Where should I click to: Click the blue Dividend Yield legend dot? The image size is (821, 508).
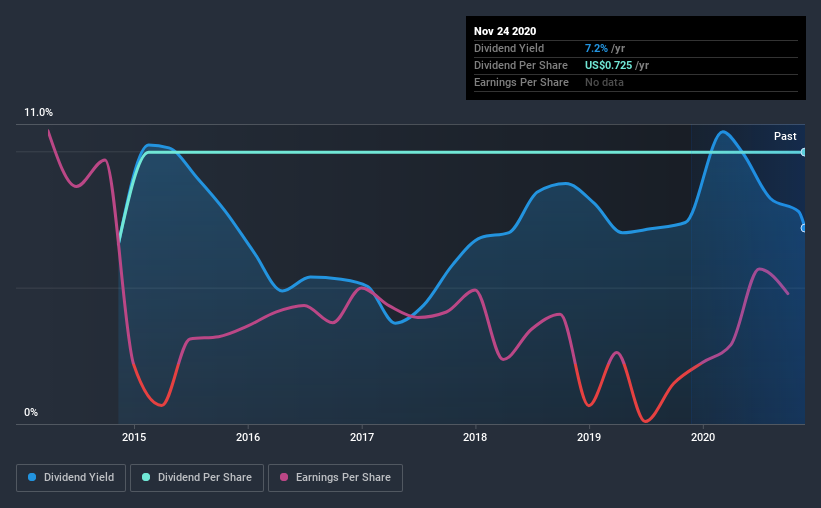[32, 477]
